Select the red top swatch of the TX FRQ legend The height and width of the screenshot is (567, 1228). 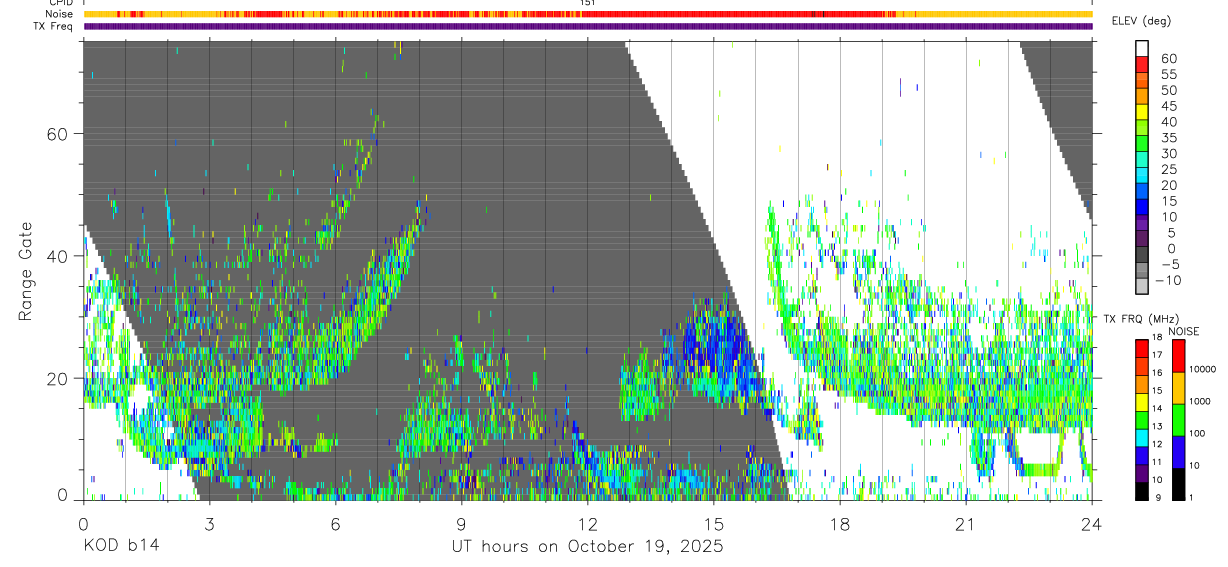[x=1142, y=348]
